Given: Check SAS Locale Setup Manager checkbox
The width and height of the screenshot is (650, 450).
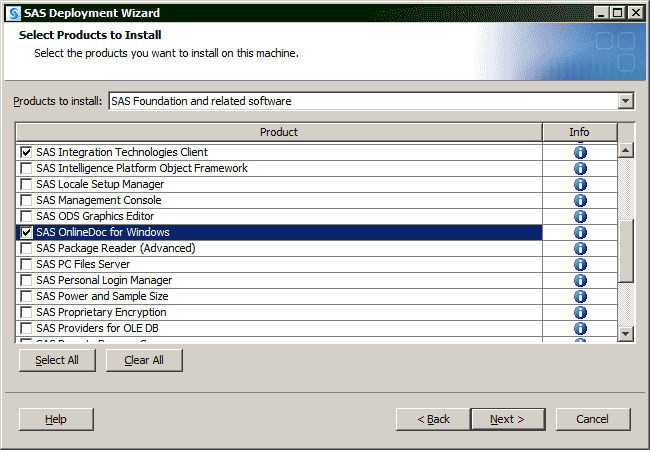Looking at the screenshot, I should [x=26, y=184].
